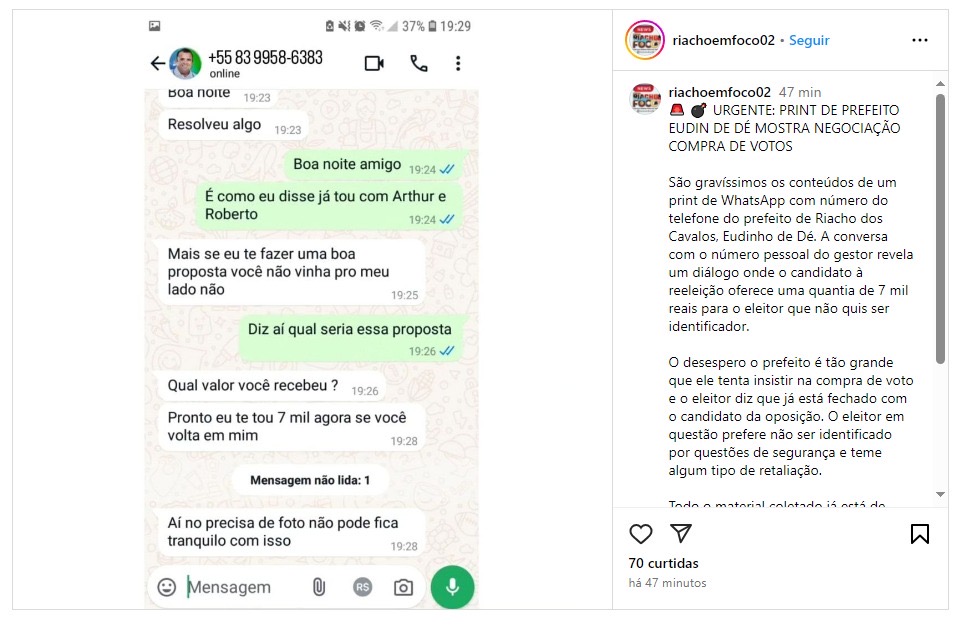Viewport: 962px width, 626px height.
Task: Click riachoemfoco02 username above caption
Action: tap(719, 92)
